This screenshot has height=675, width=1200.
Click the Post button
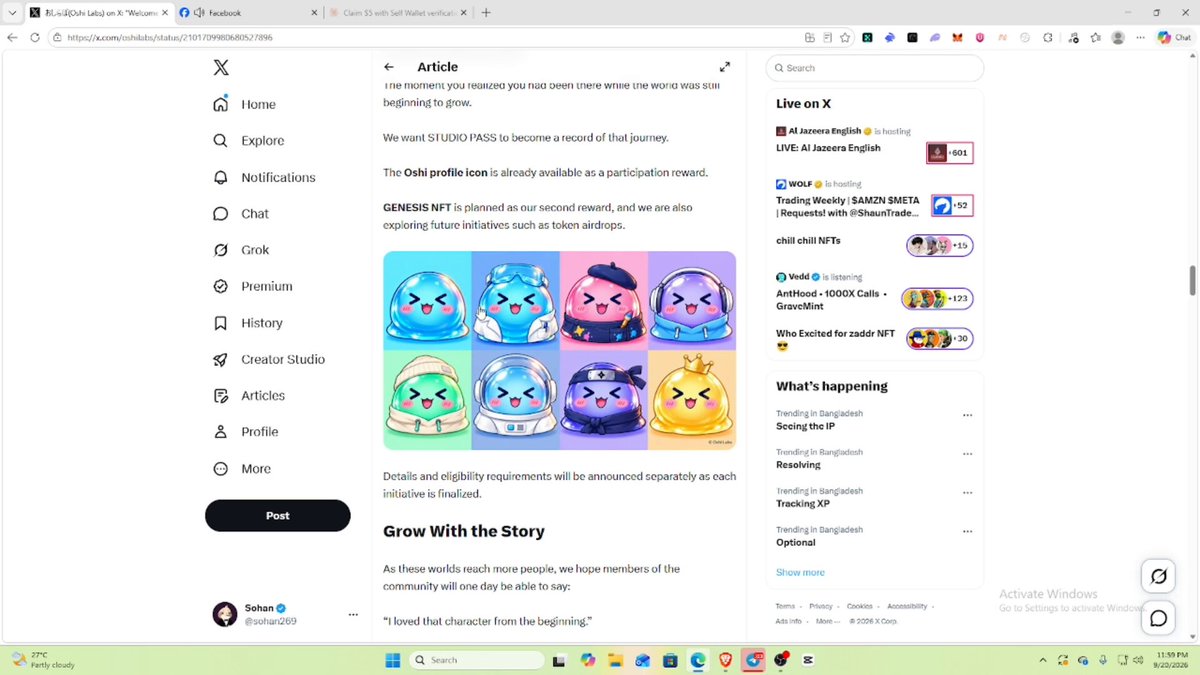coord(278,516)
